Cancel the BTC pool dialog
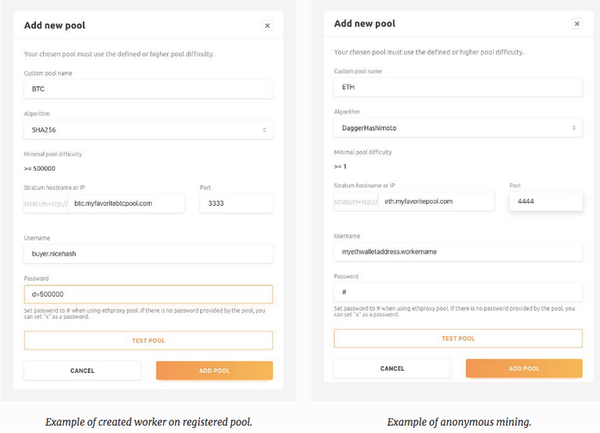Image resolution: width=600 pixels, height=433 pixels. click(x=82, y=370)
